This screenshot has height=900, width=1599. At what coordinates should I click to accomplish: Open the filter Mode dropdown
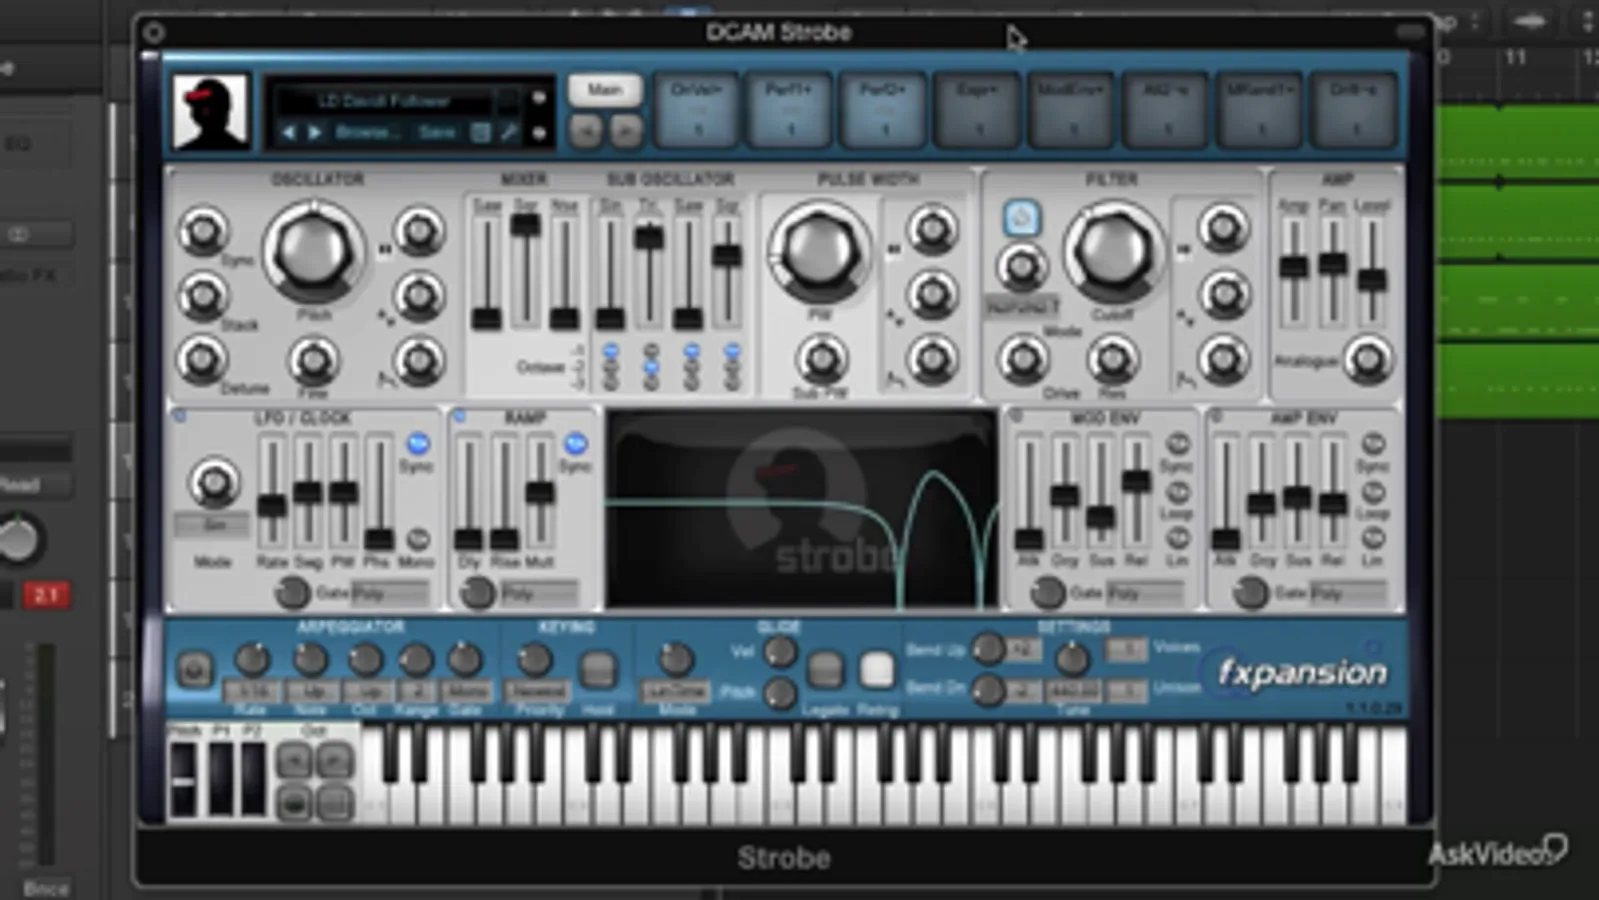point(1022,308)
